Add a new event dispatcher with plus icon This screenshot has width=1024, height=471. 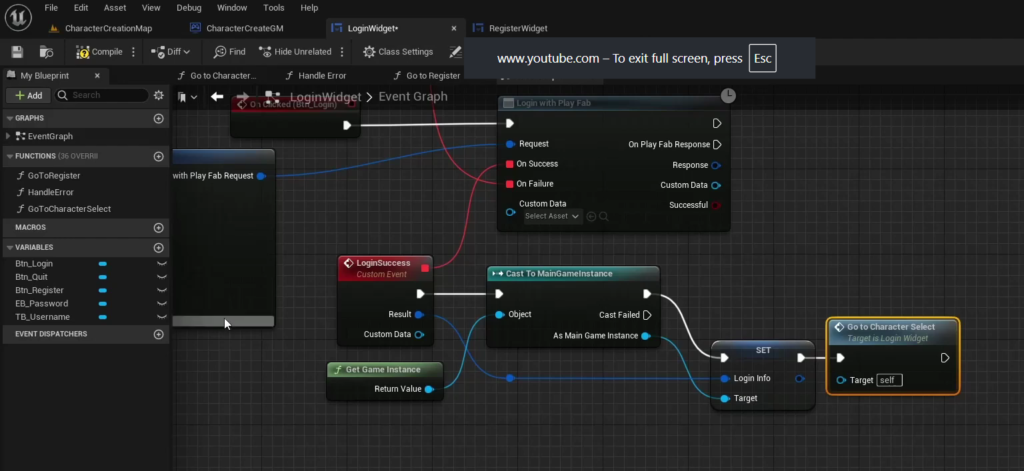158,334
